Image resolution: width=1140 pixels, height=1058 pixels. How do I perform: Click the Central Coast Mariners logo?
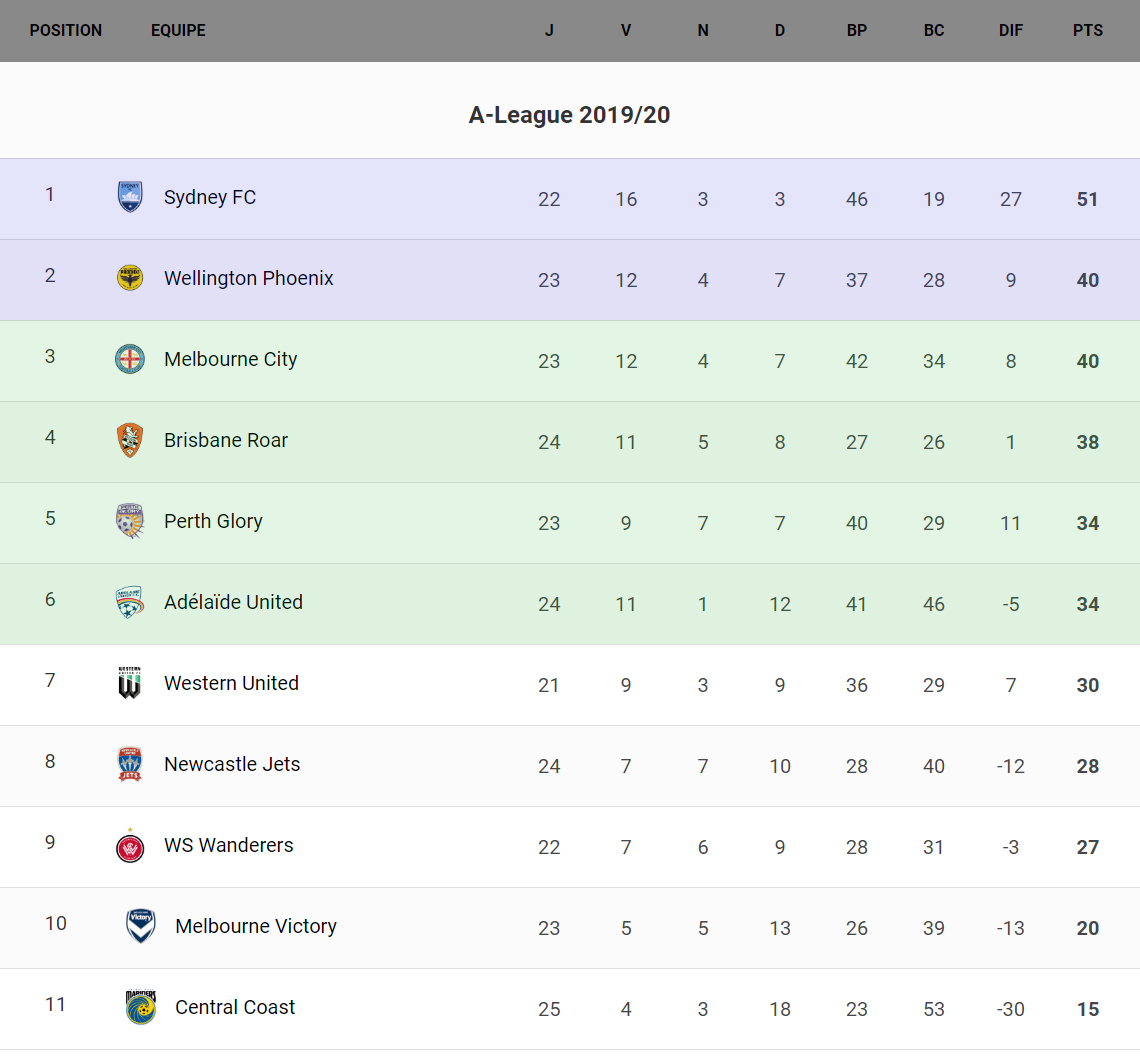coord(141,1007)
